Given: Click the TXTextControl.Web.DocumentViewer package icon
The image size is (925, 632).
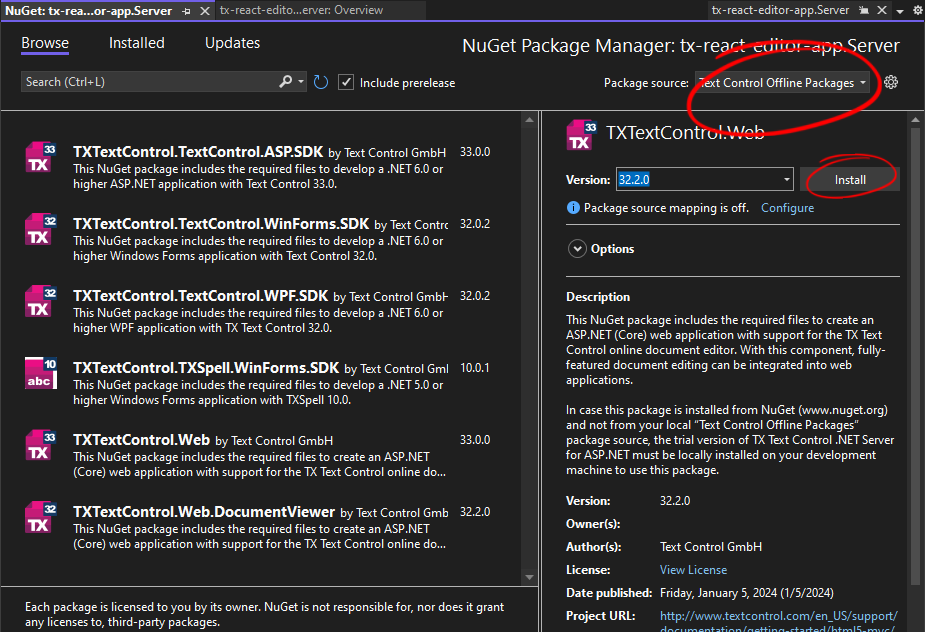Looking at the screenshot, I should [41, 518].
